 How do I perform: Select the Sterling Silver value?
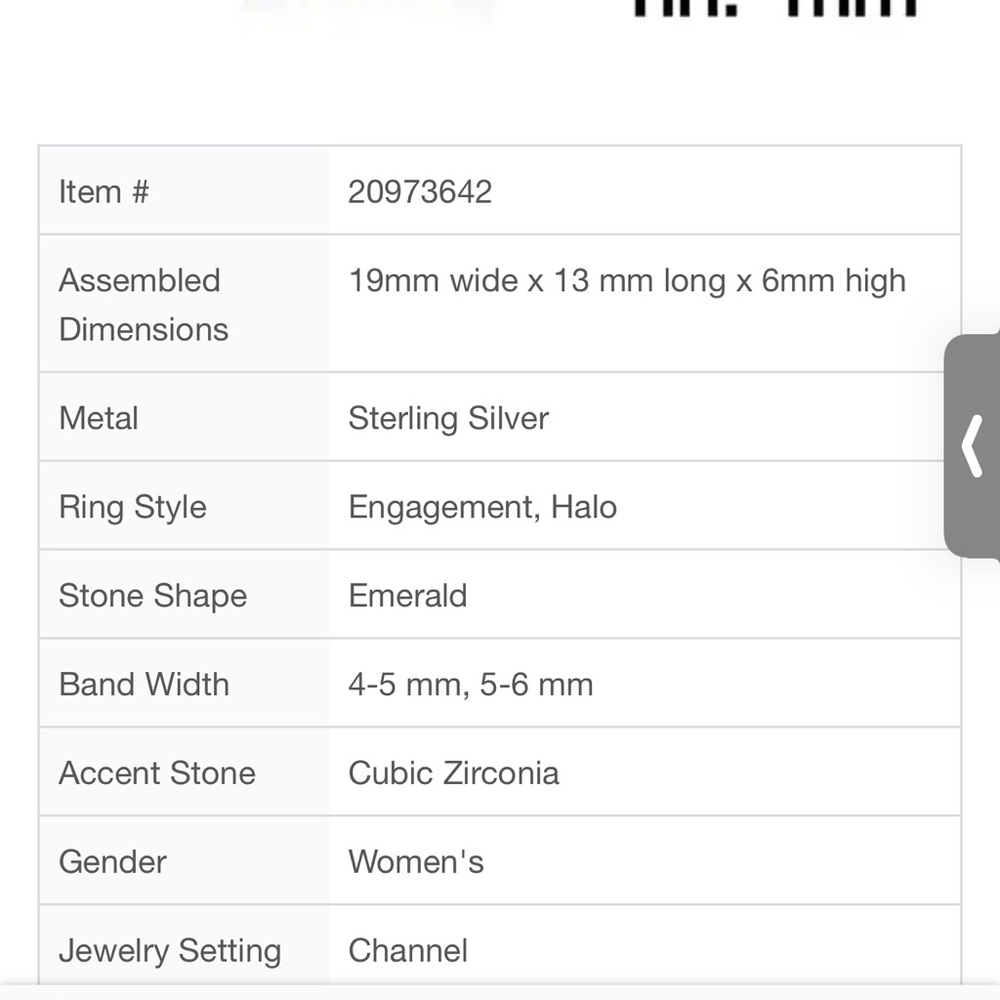[x=448, y=417]
